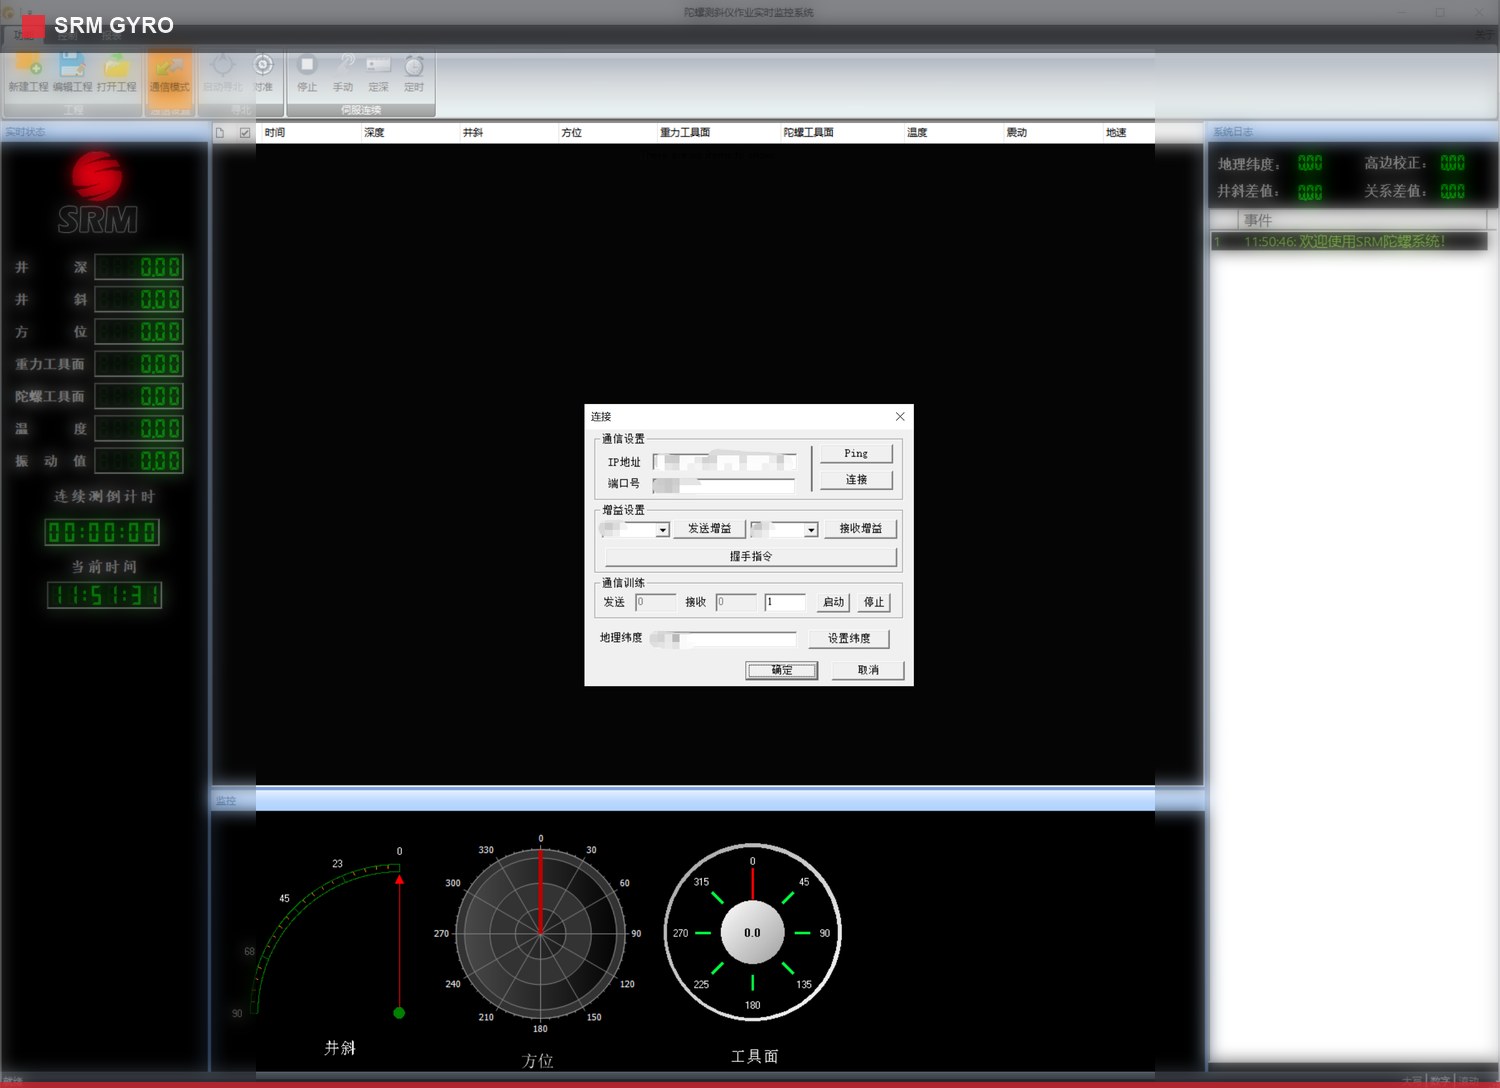Image resolution: width=1500 pixels, height=1088 pixels.
Task: Click the 井深 depth readout display
Action: pos(139,267)
